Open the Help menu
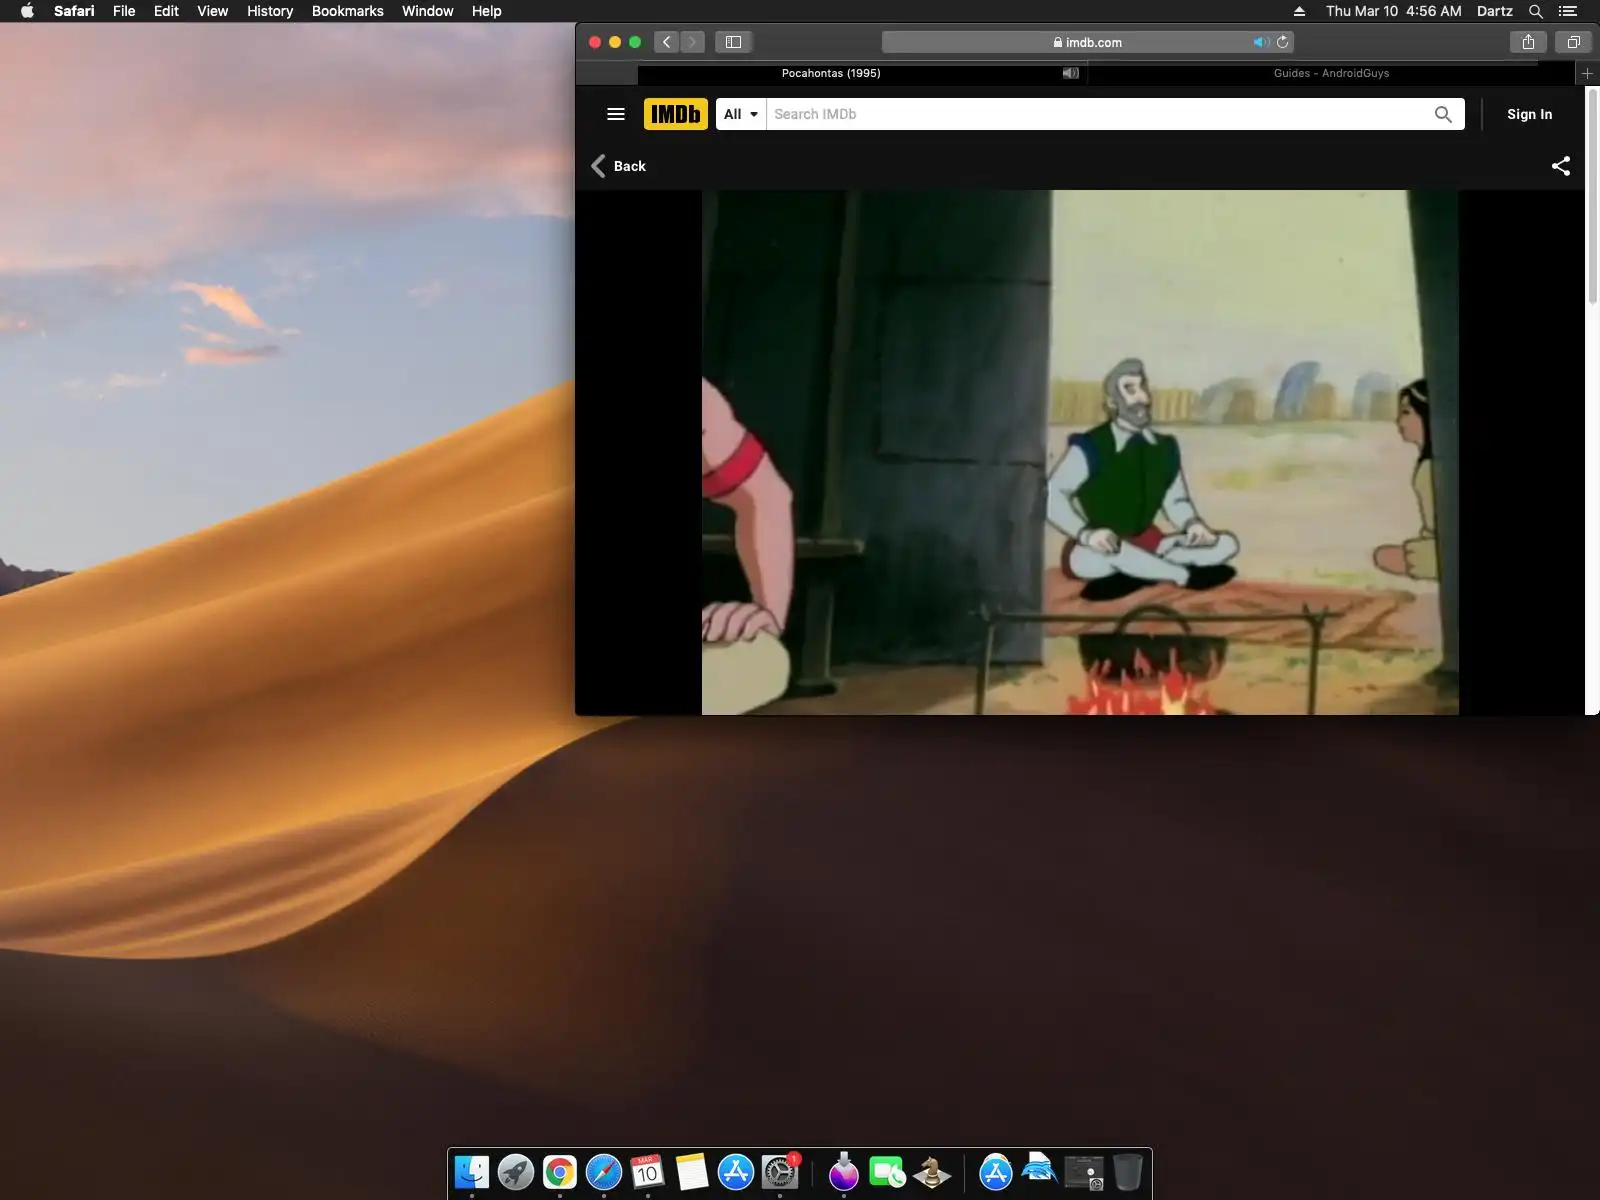Image resolution: width=1600 pixels, height=1200 pixels. coord(486,11)
